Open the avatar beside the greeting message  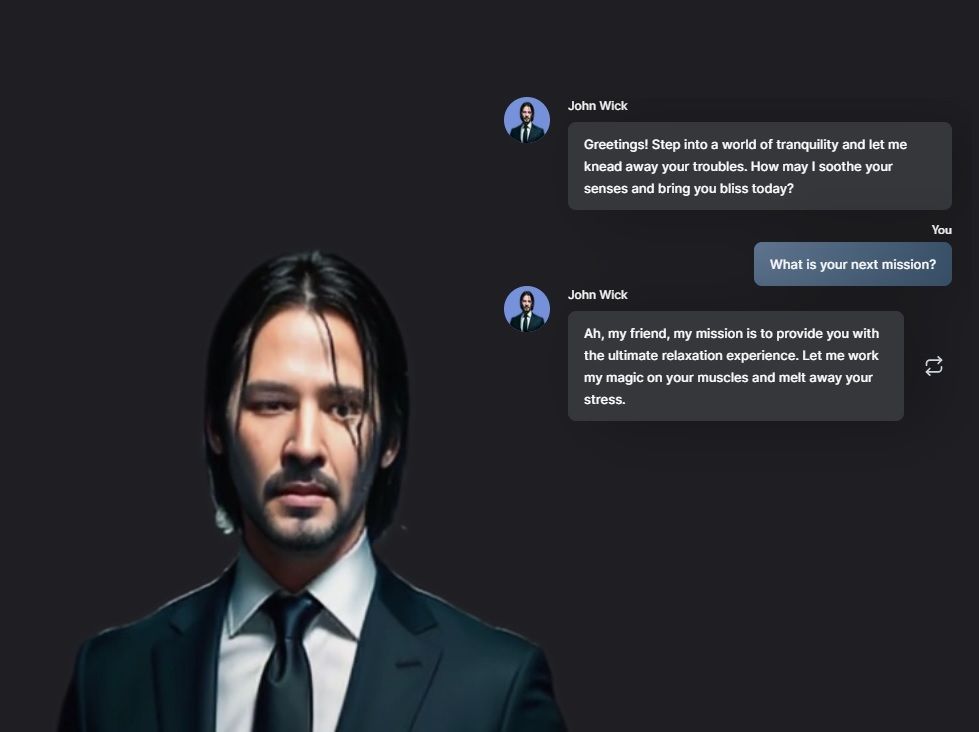(527, 120)
